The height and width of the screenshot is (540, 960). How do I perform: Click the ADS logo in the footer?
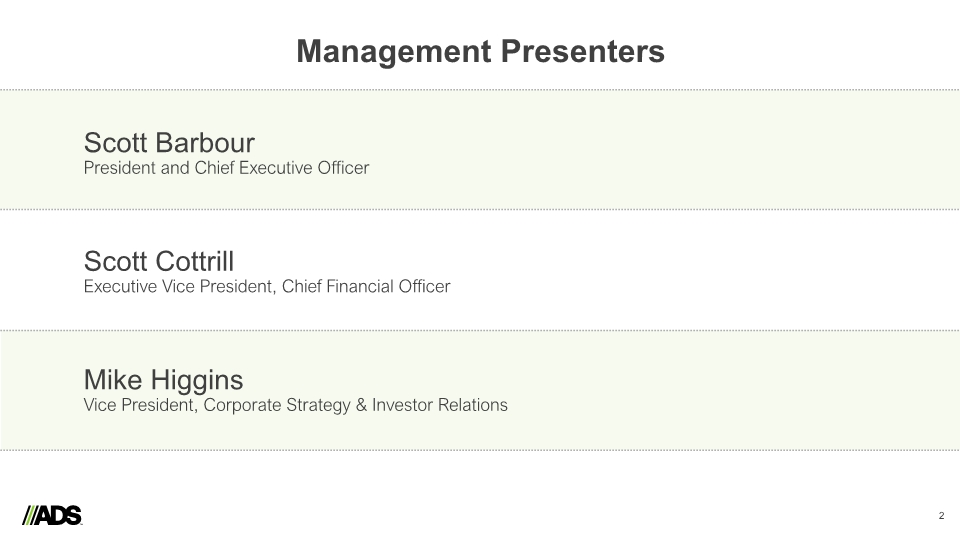pyautogui.click(x=52, y=516)
